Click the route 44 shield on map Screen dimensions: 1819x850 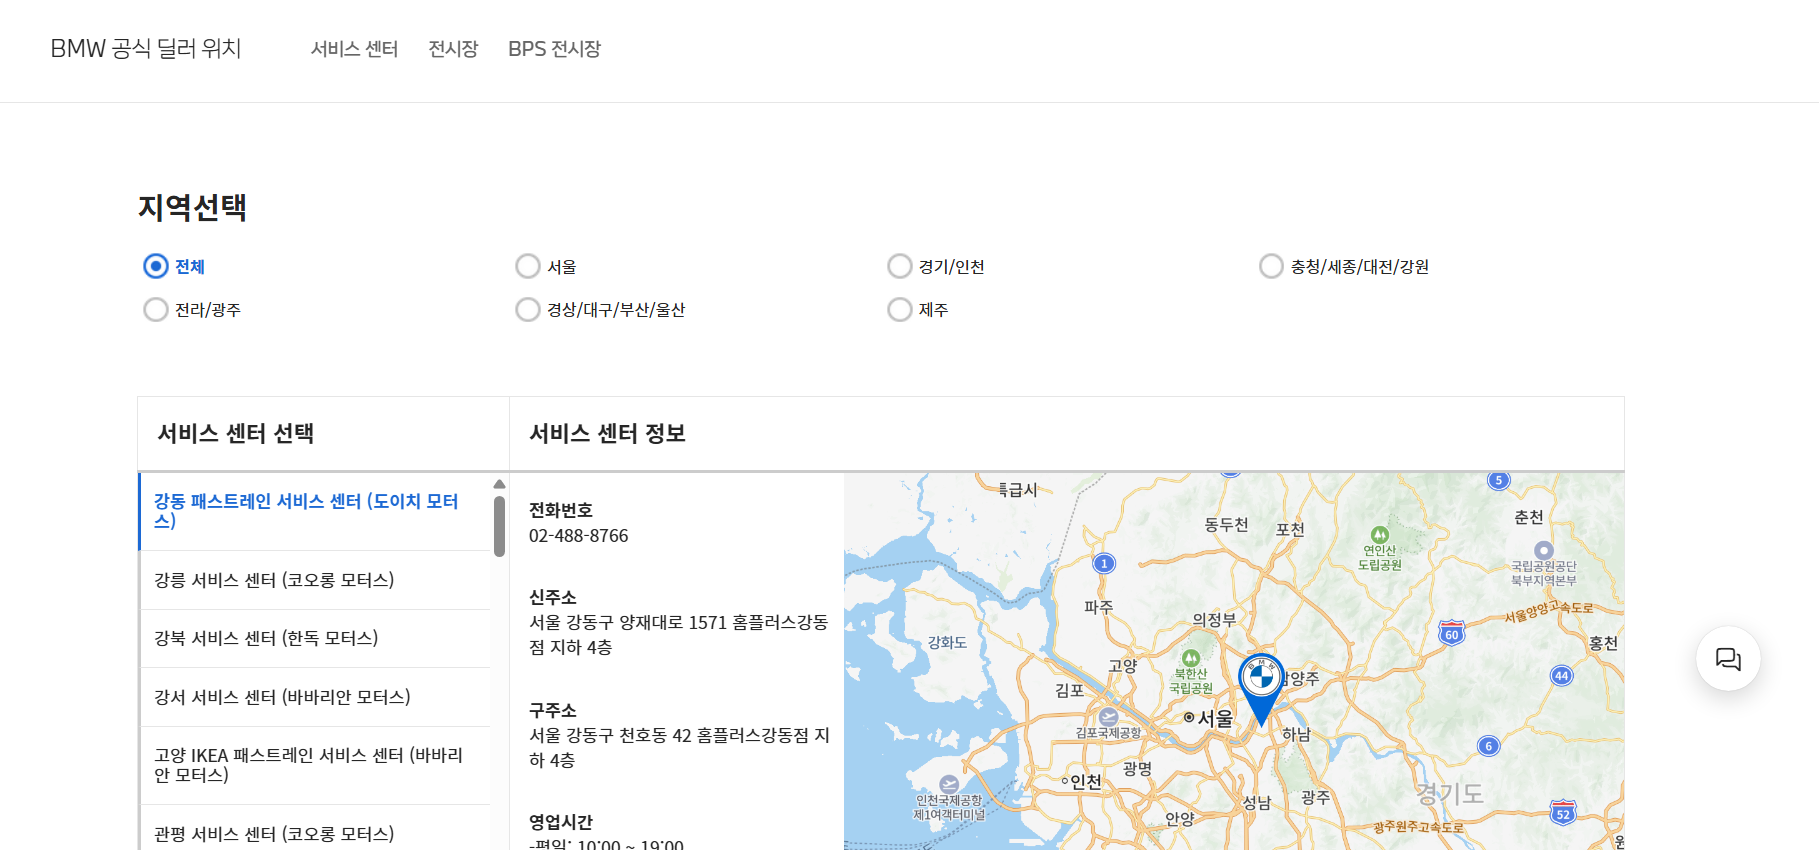1561,676
